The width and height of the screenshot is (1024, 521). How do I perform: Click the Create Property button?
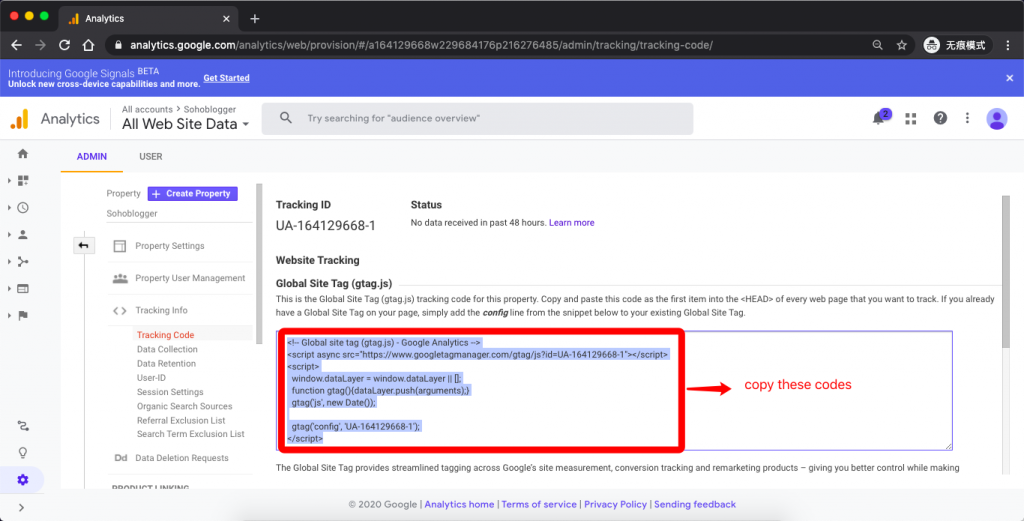pos(193,194)
